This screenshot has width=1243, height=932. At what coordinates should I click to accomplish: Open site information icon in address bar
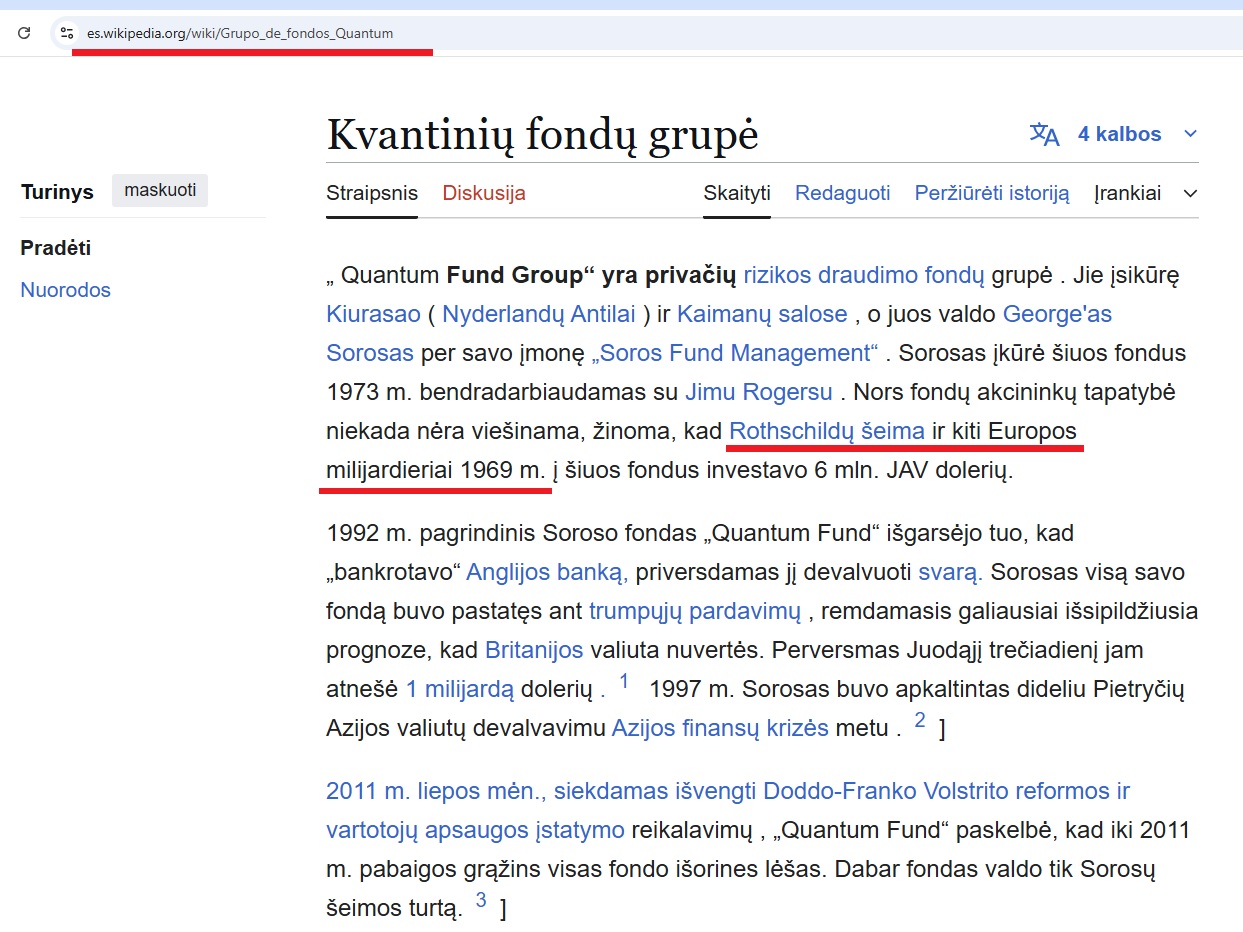click(x=67, y=33)
